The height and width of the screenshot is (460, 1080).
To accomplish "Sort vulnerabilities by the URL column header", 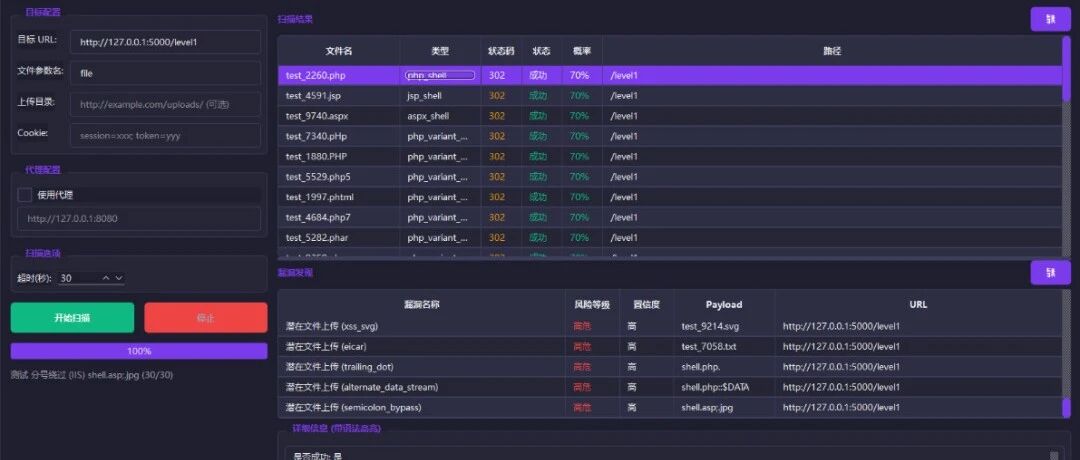I will [918, 304].
